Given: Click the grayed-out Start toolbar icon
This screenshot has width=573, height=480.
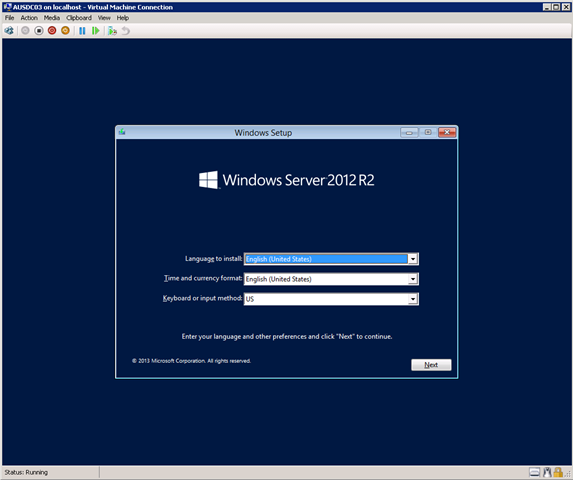Looking at the screenshot, I should click(25, 31).
